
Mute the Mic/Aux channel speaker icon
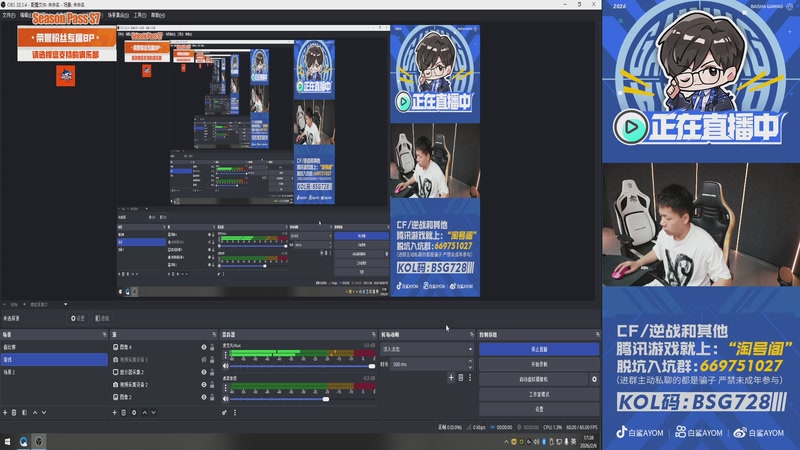(226, 366)
